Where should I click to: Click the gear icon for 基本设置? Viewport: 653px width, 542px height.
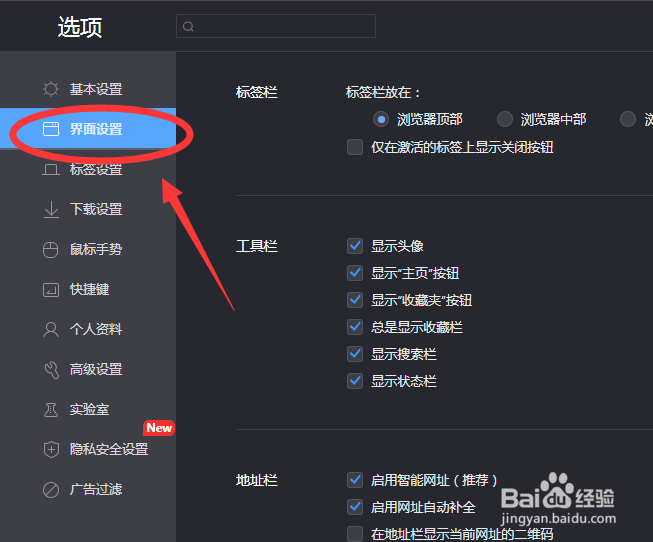51,89
